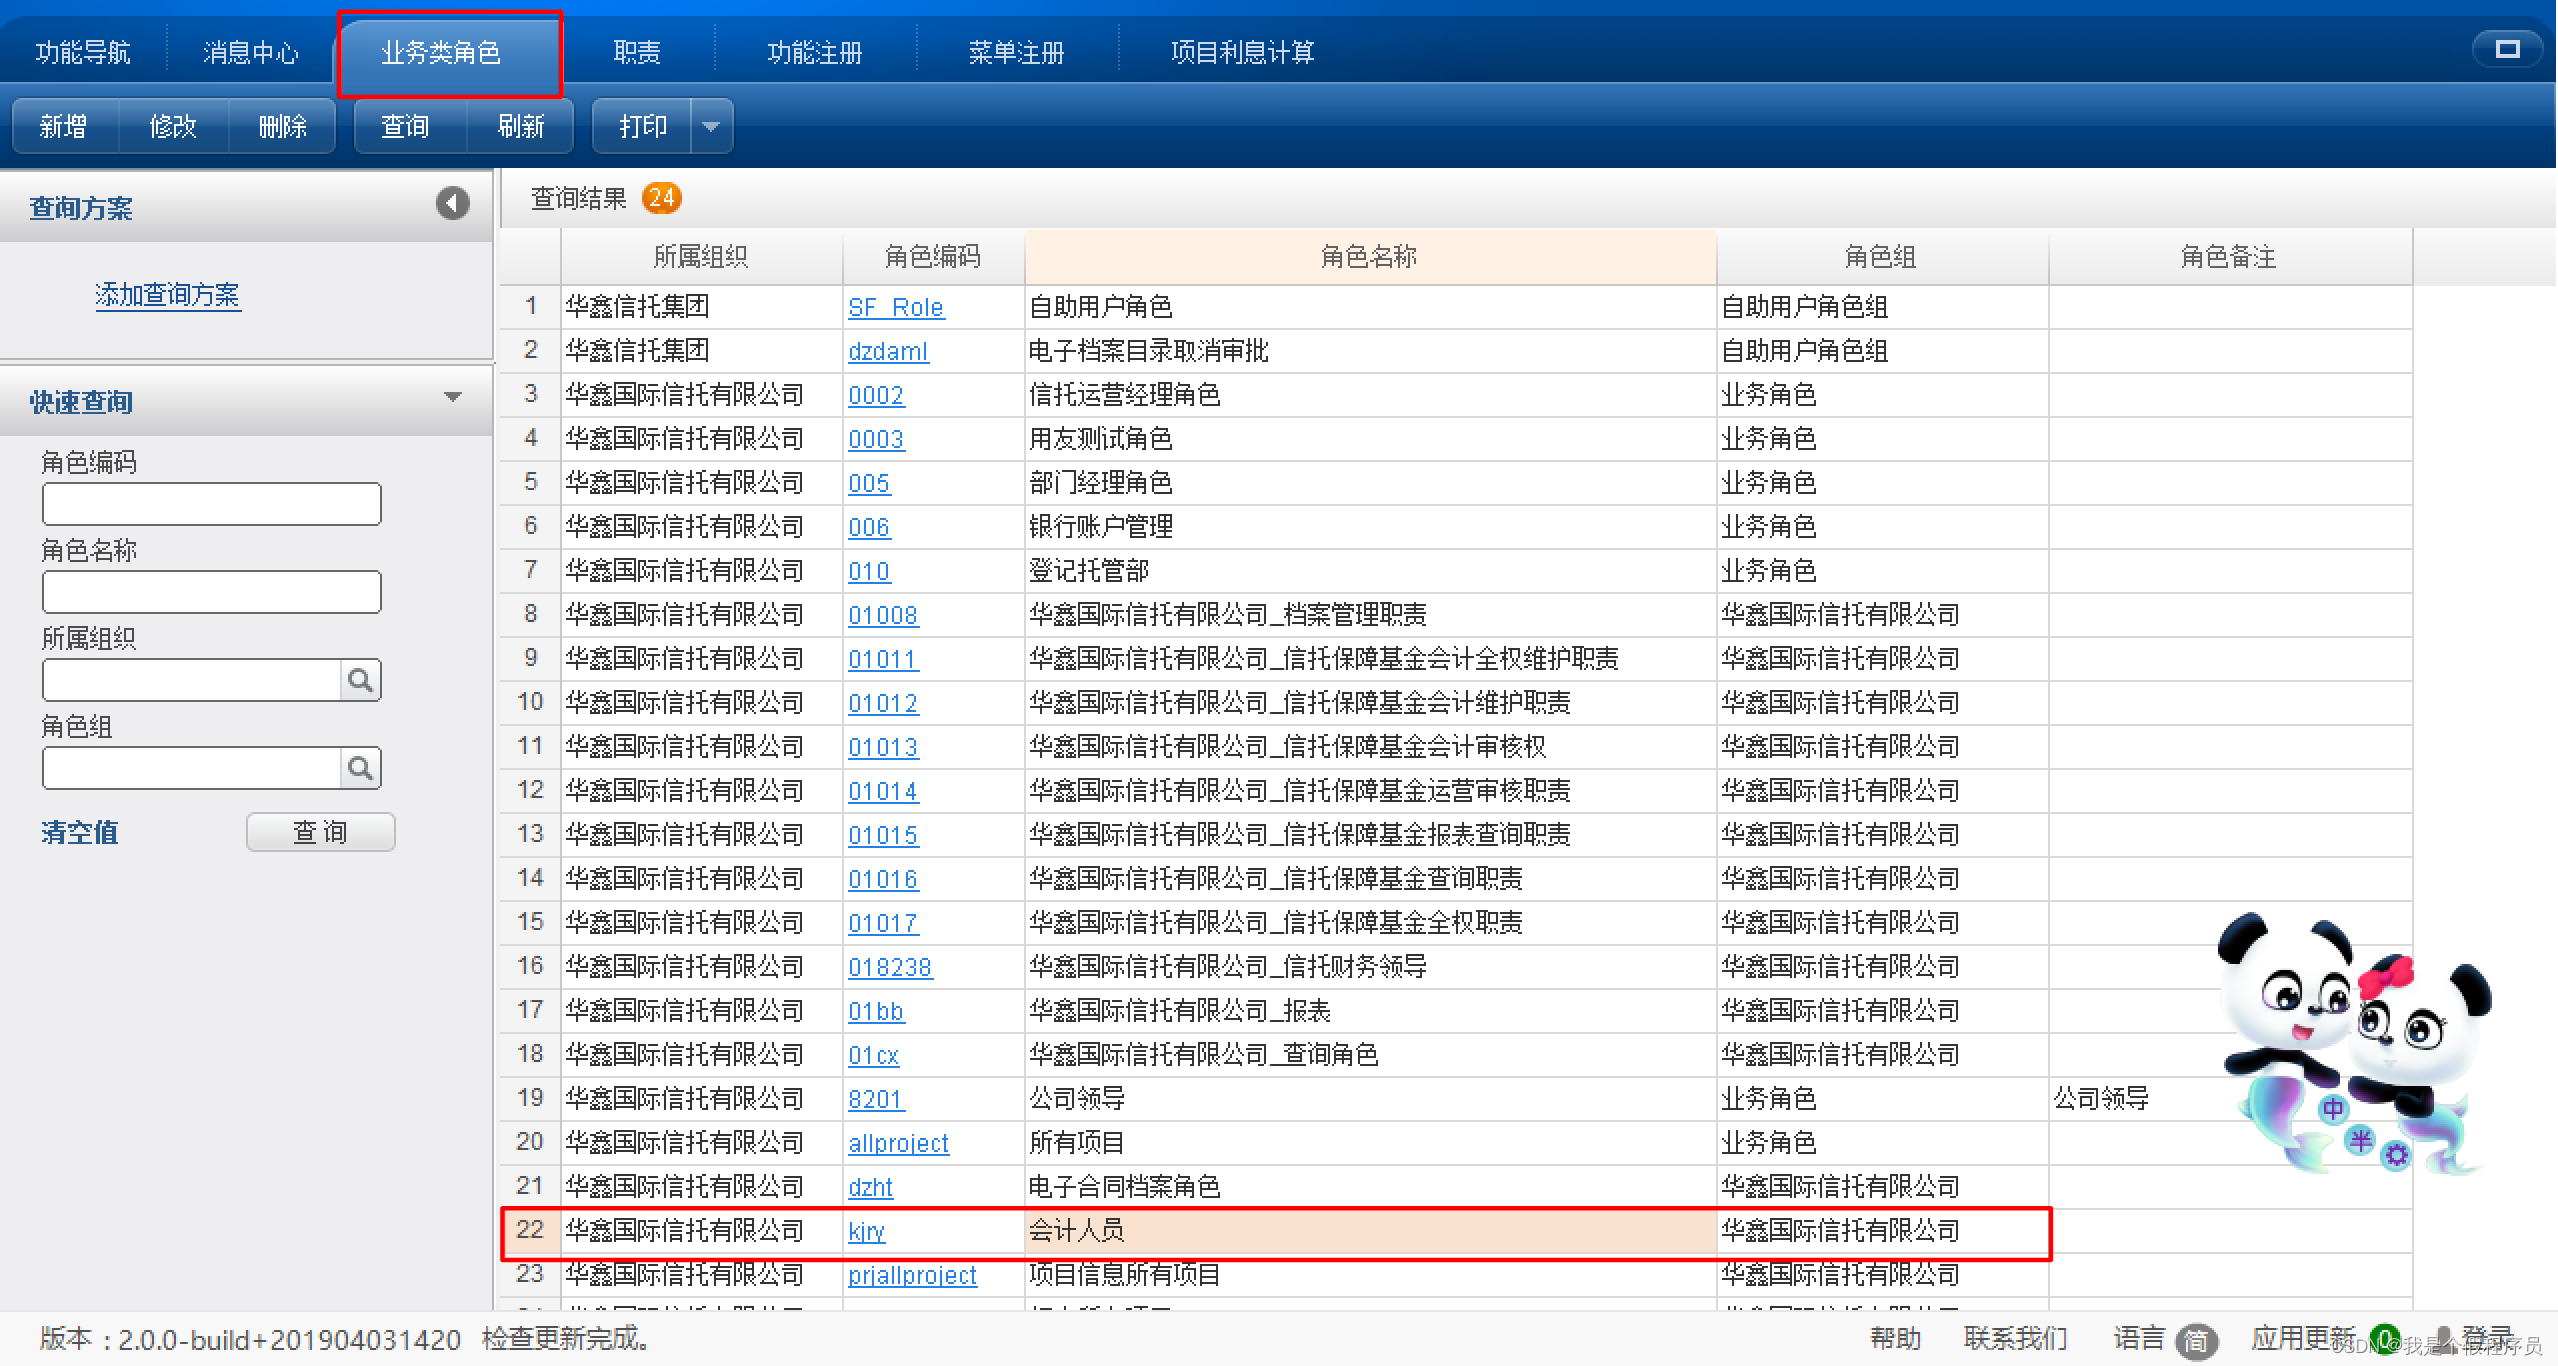2558x1366 pixels.
Task: Click the 简 language icon in status bar
Action: (x=2196, y=1340)
